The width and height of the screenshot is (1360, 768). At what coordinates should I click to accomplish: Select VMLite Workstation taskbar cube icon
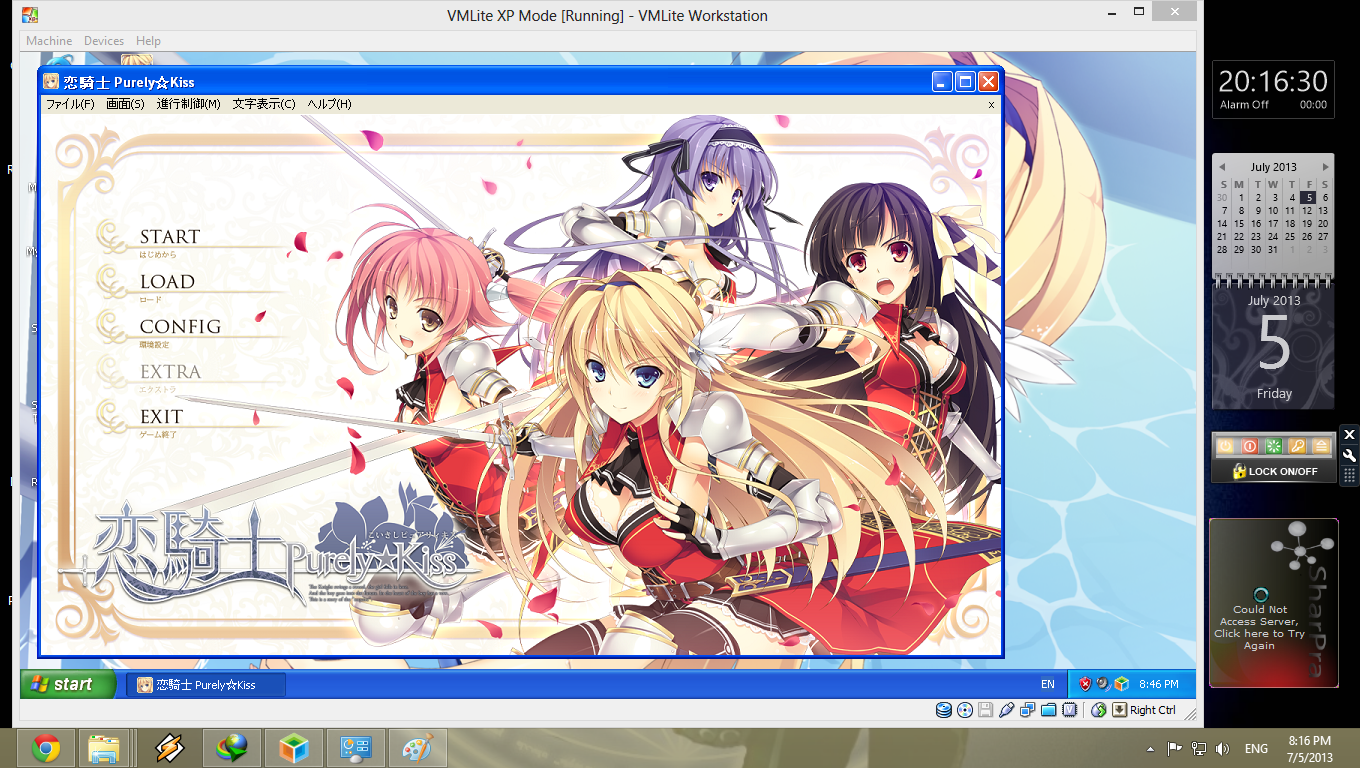click(294, 748)
